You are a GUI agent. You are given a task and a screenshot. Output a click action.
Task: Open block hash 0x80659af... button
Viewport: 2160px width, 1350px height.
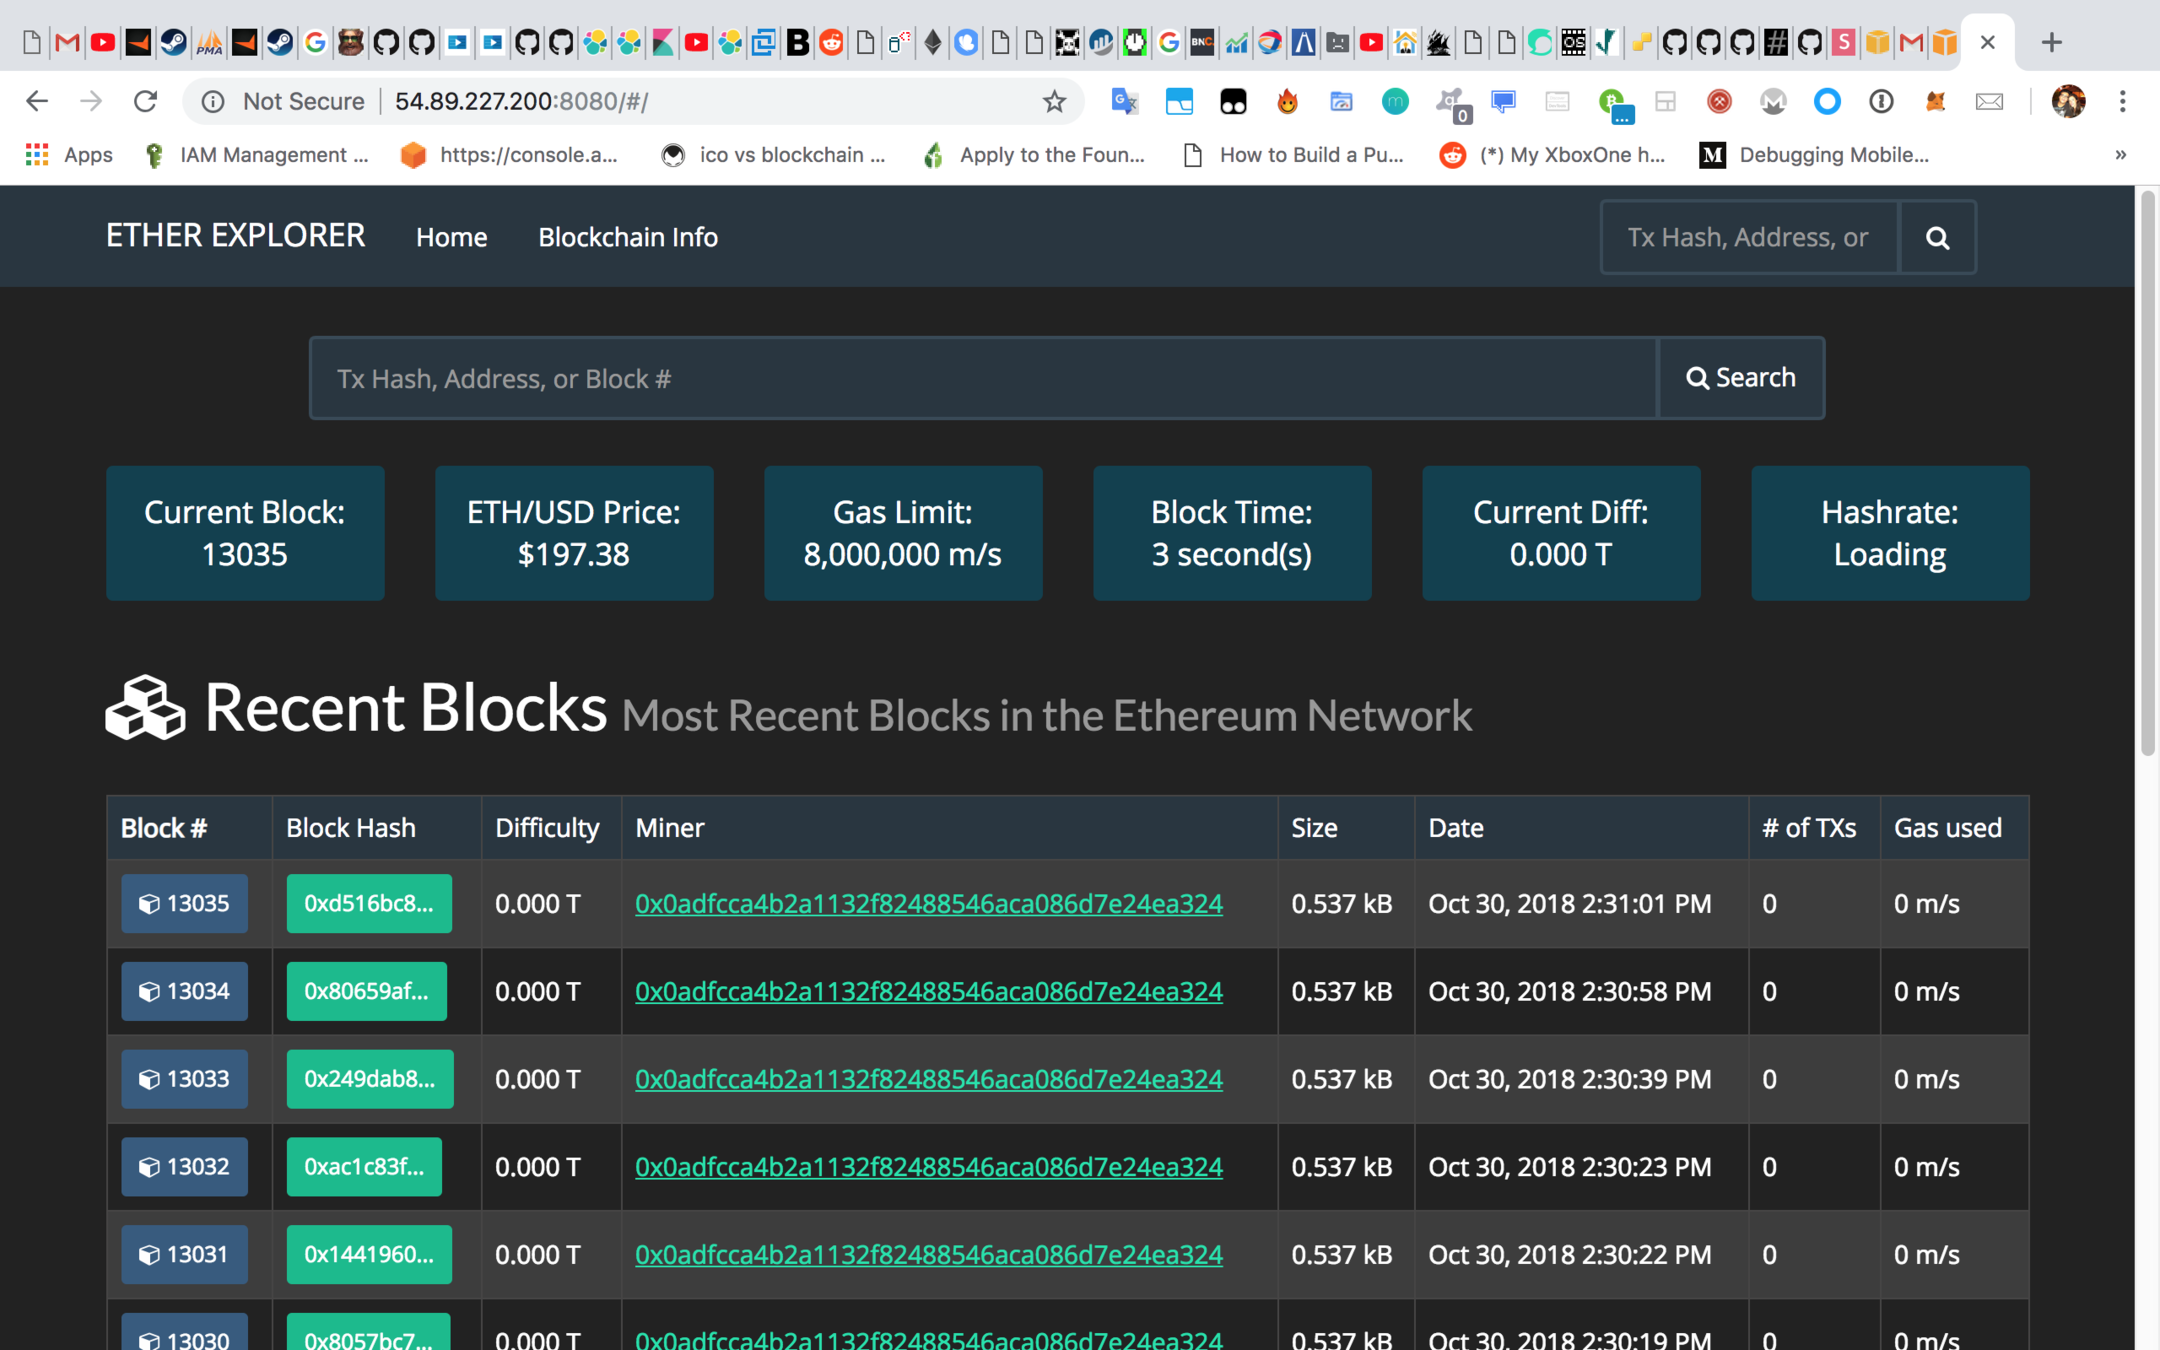click(x=367, y=991)
